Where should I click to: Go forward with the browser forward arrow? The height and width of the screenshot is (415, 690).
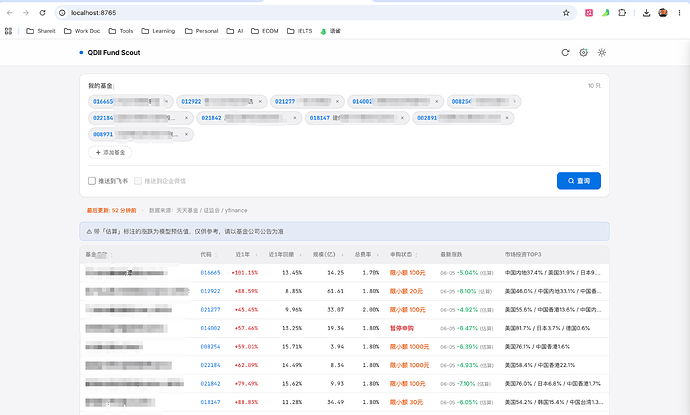click(26, 13)
